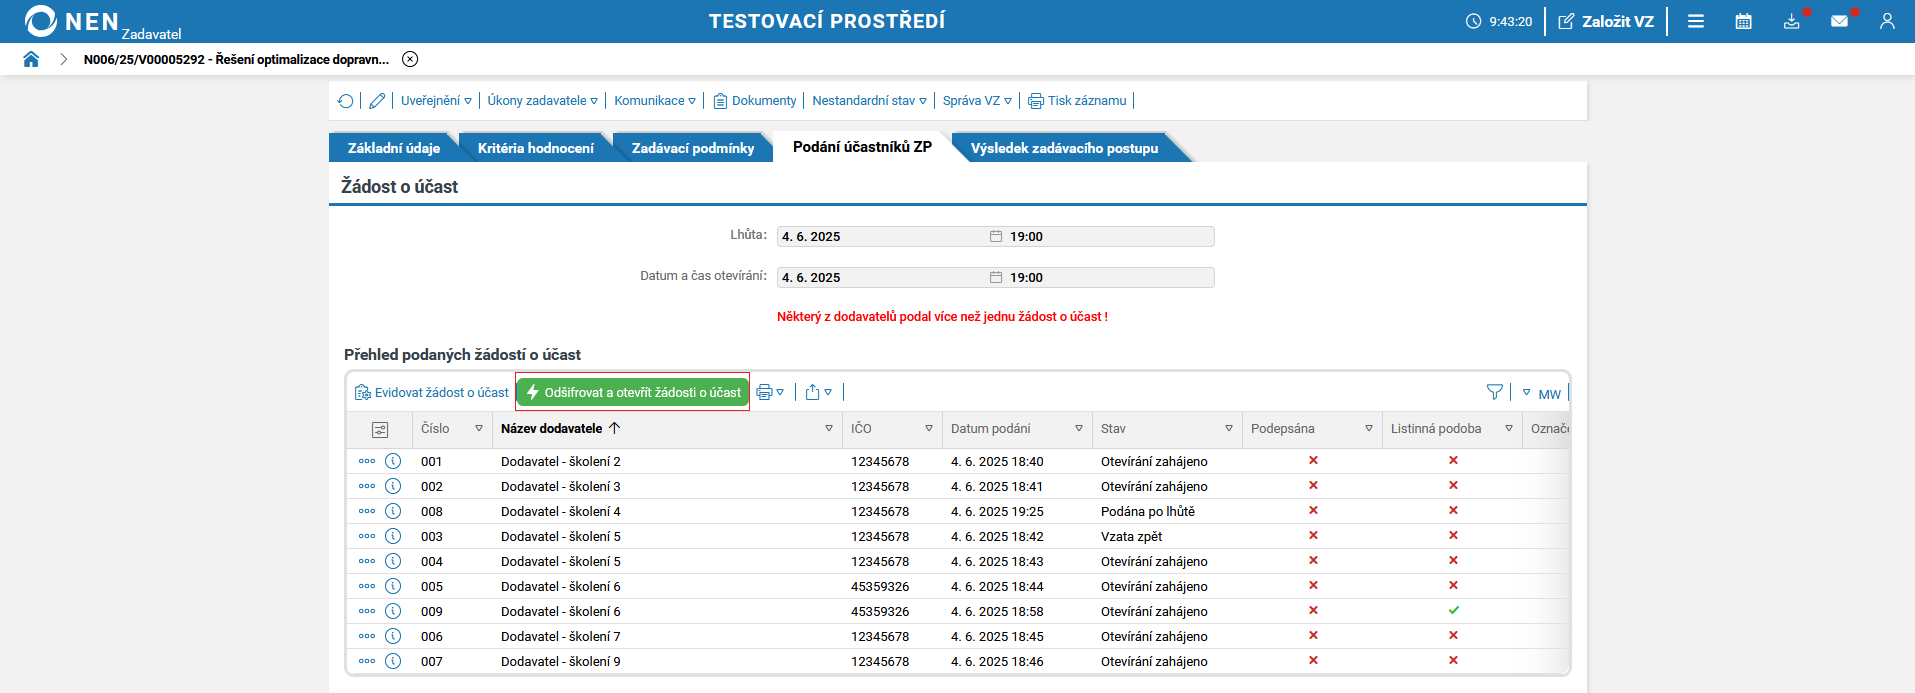This screenshot has width=1915, height=693.
Task: Open row actions dots for request 003
Action: (x=367, y=536)
